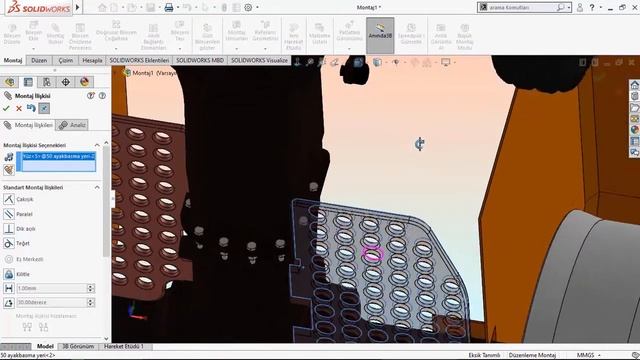This screenshot has height=360, width=640.
Task: Switch to the Model bottom tab
Action: click(x=45, y=346)
